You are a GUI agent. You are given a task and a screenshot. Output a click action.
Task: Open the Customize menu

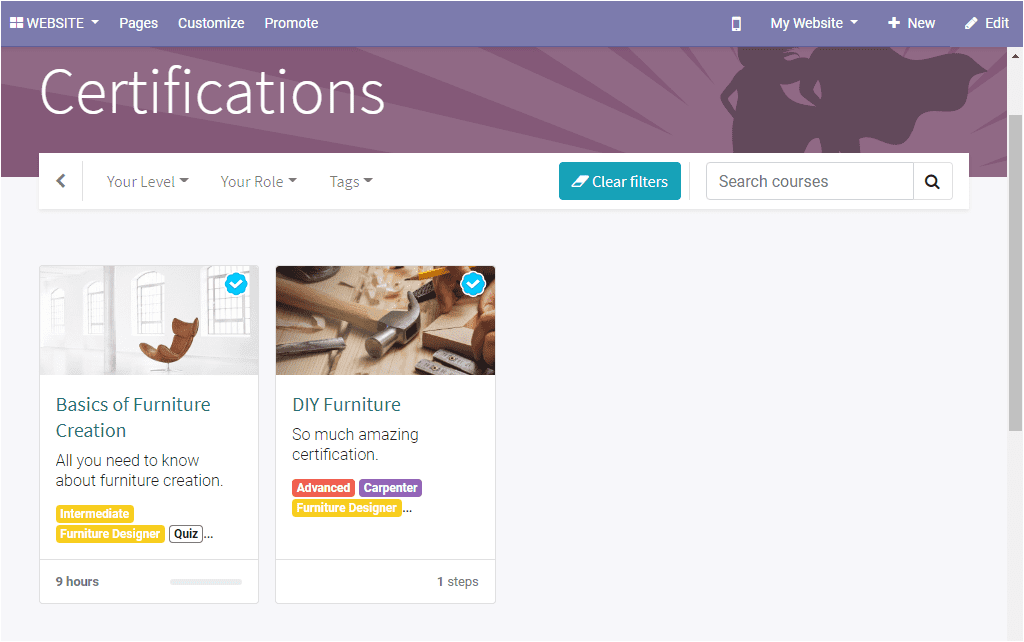click(211, 23)
